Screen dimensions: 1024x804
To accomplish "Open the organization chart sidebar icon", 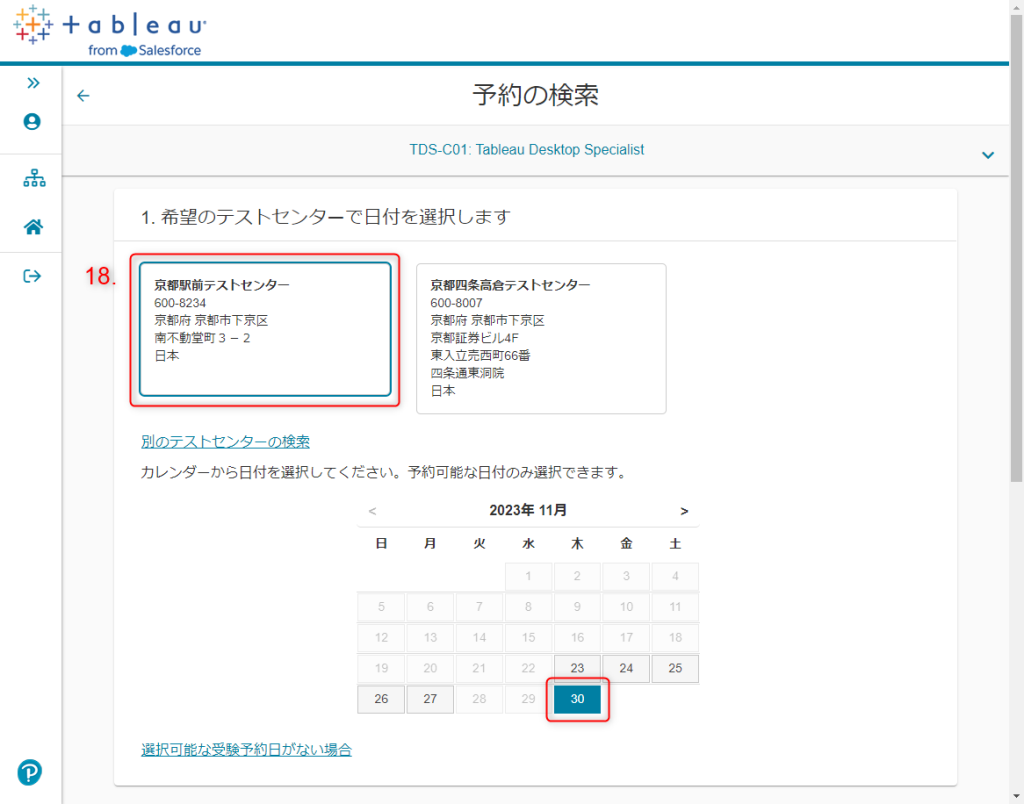I will (x=34, y=178).
